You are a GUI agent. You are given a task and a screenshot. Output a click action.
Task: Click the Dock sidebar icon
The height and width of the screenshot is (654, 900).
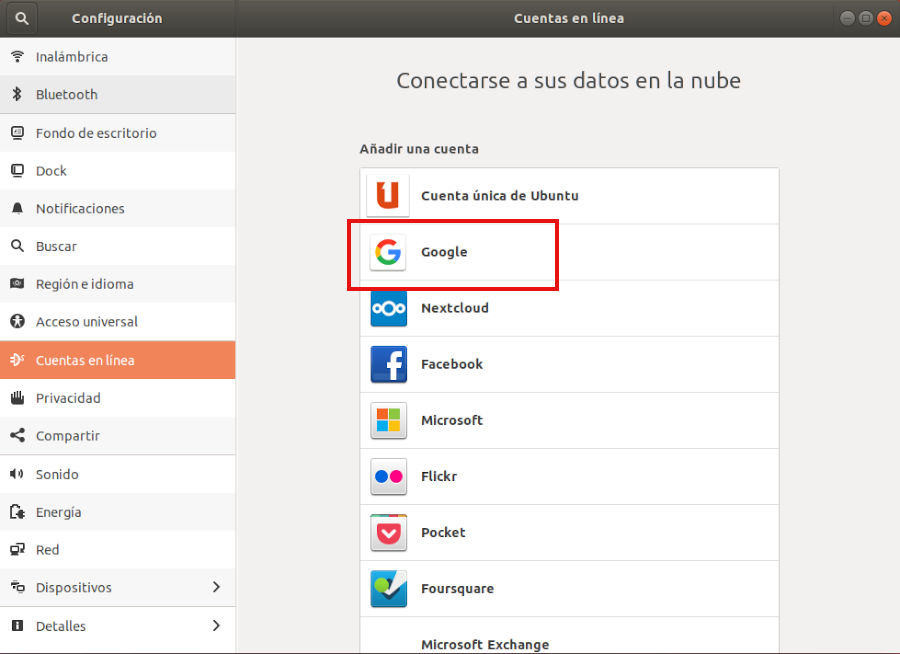pyautogui.click(x=18, y=171)
